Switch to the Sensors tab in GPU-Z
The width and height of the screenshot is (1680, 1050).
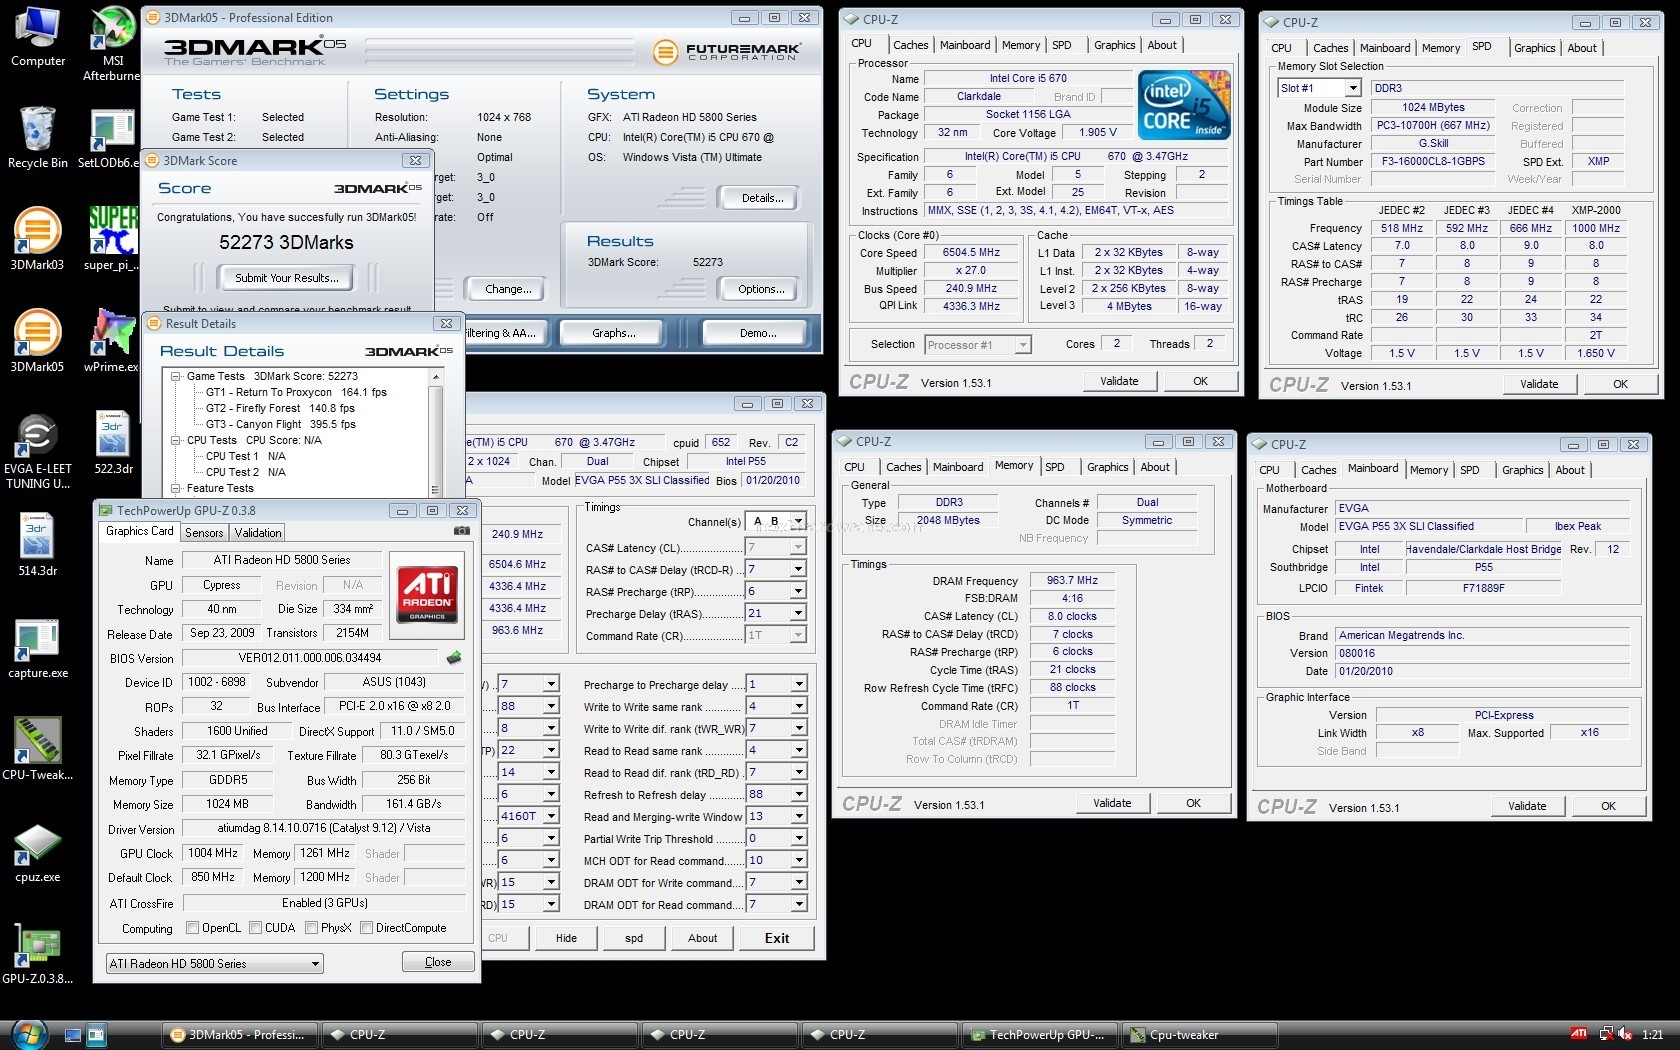coord(204,533)
